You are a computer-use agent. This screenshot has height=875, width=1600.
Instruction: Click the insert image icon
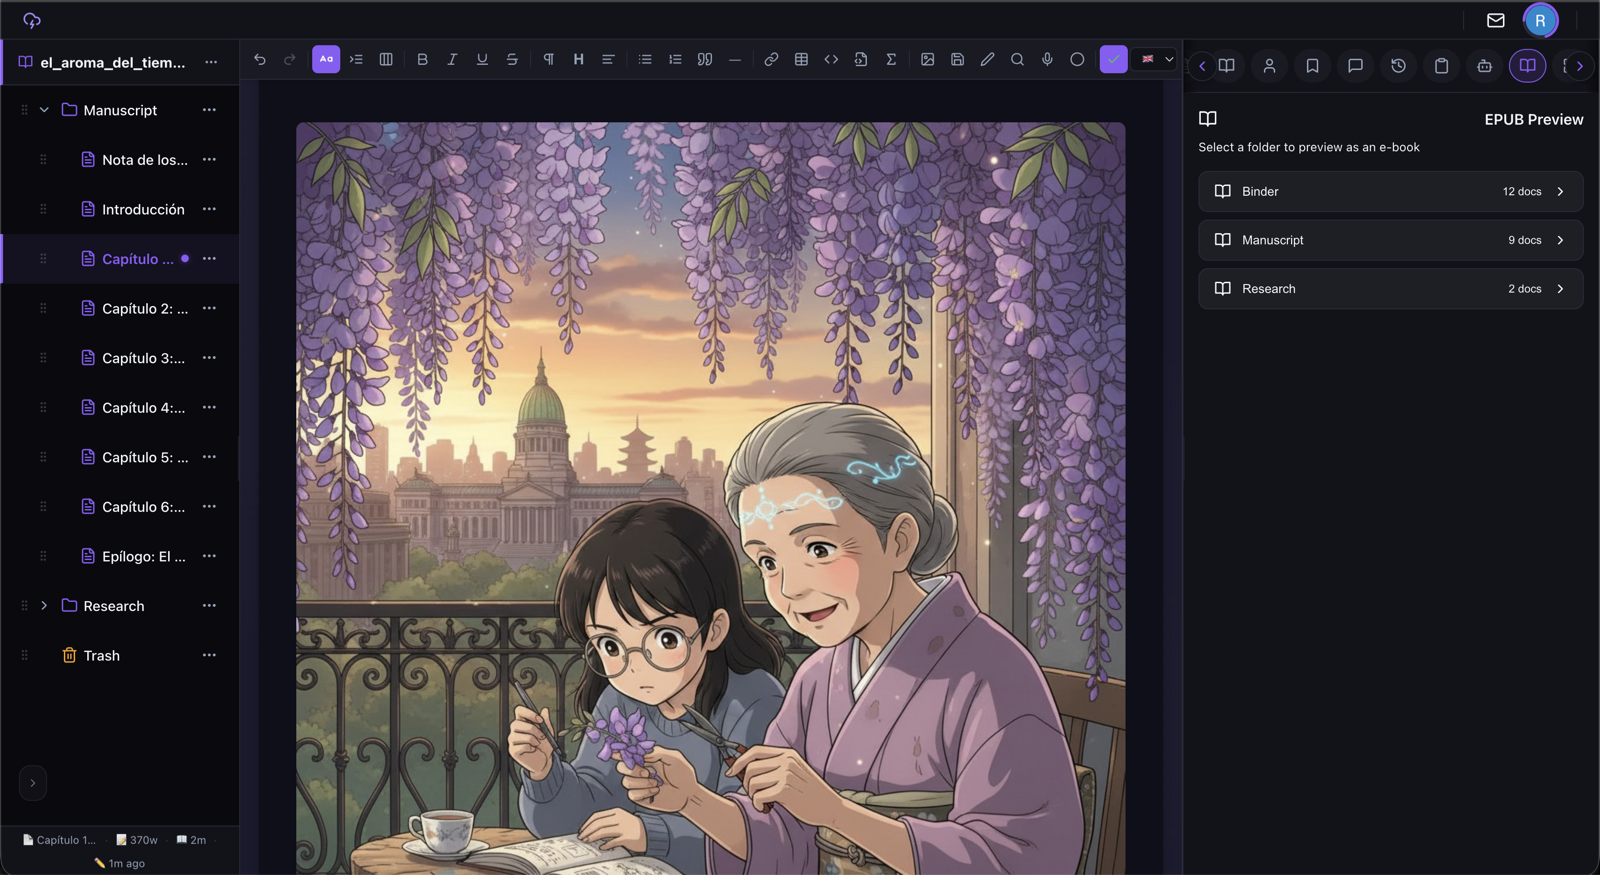click(x=927, y=60)
